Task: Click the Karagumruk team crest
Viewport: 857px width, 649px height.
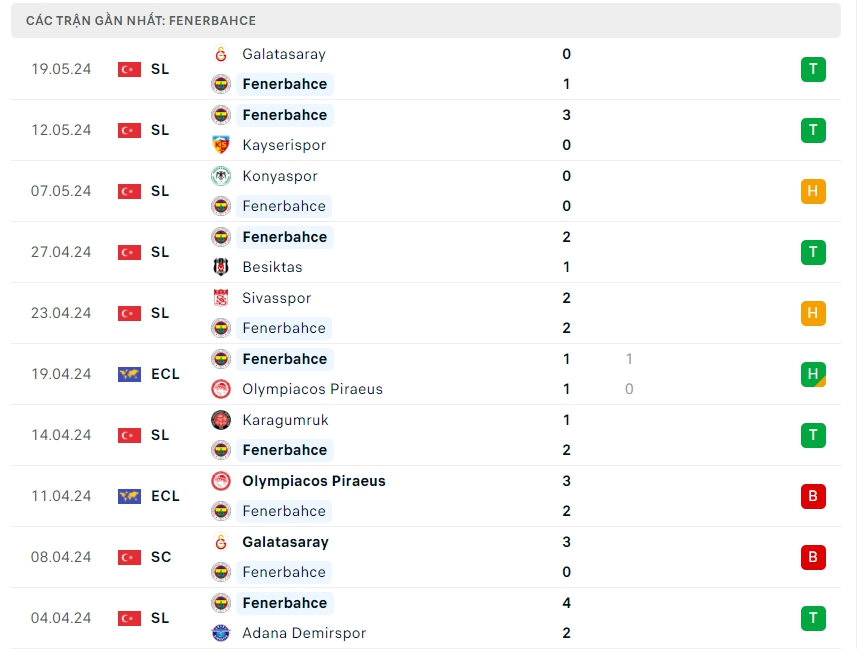Action: [221, 420]
